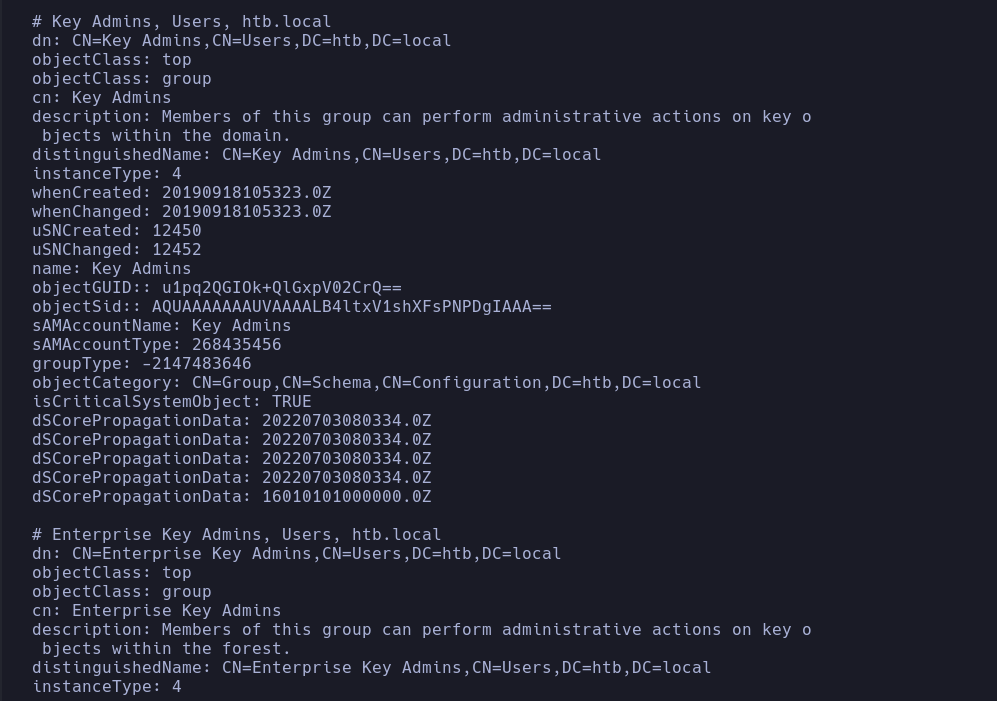Click the objectSid base64 value

click(351, 307)
